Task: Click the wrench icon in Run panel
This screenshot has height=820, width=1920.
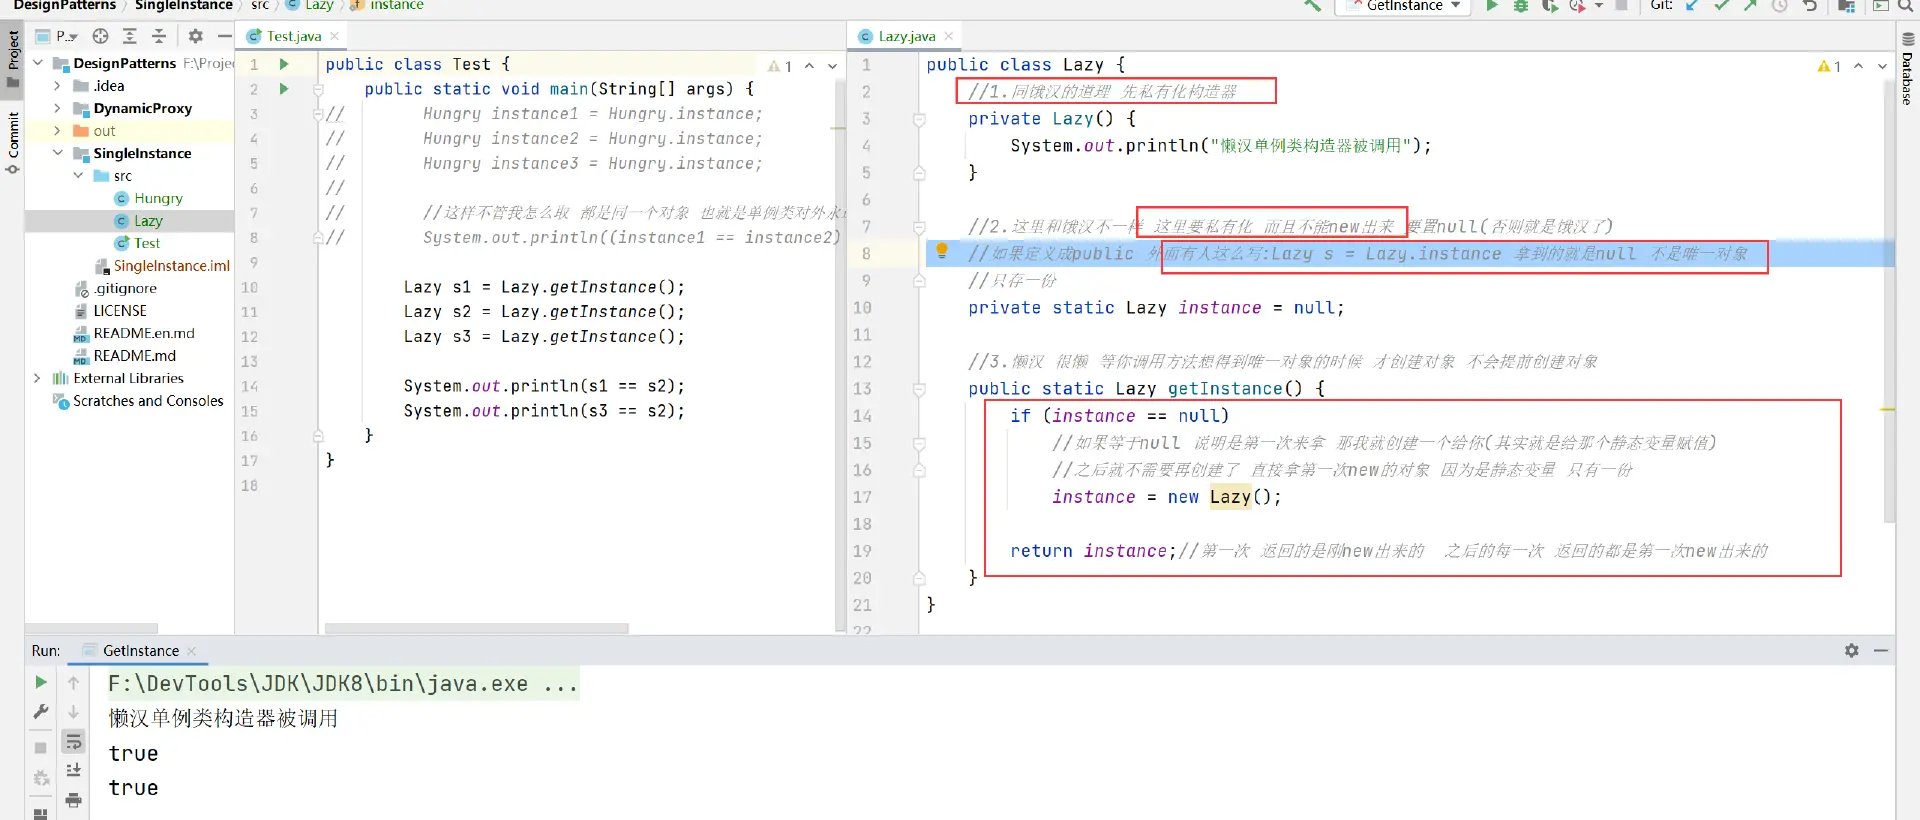Action: coord(41,712)
